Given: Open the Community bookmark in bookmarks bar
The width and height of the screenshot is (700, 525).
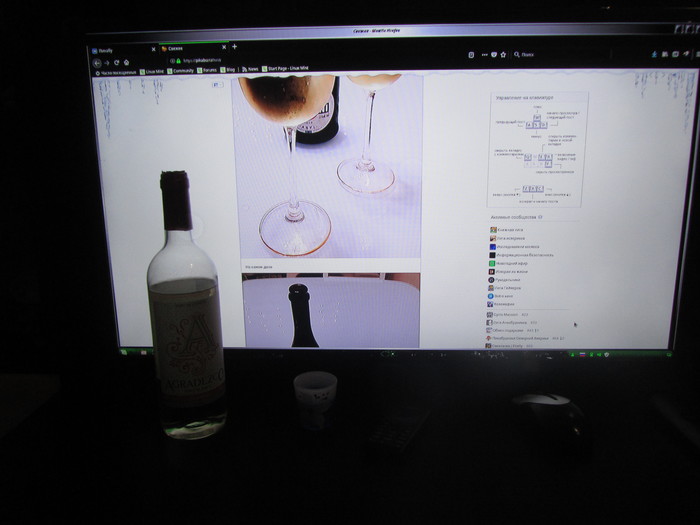Looking at the screenshot, I should 182,71.
